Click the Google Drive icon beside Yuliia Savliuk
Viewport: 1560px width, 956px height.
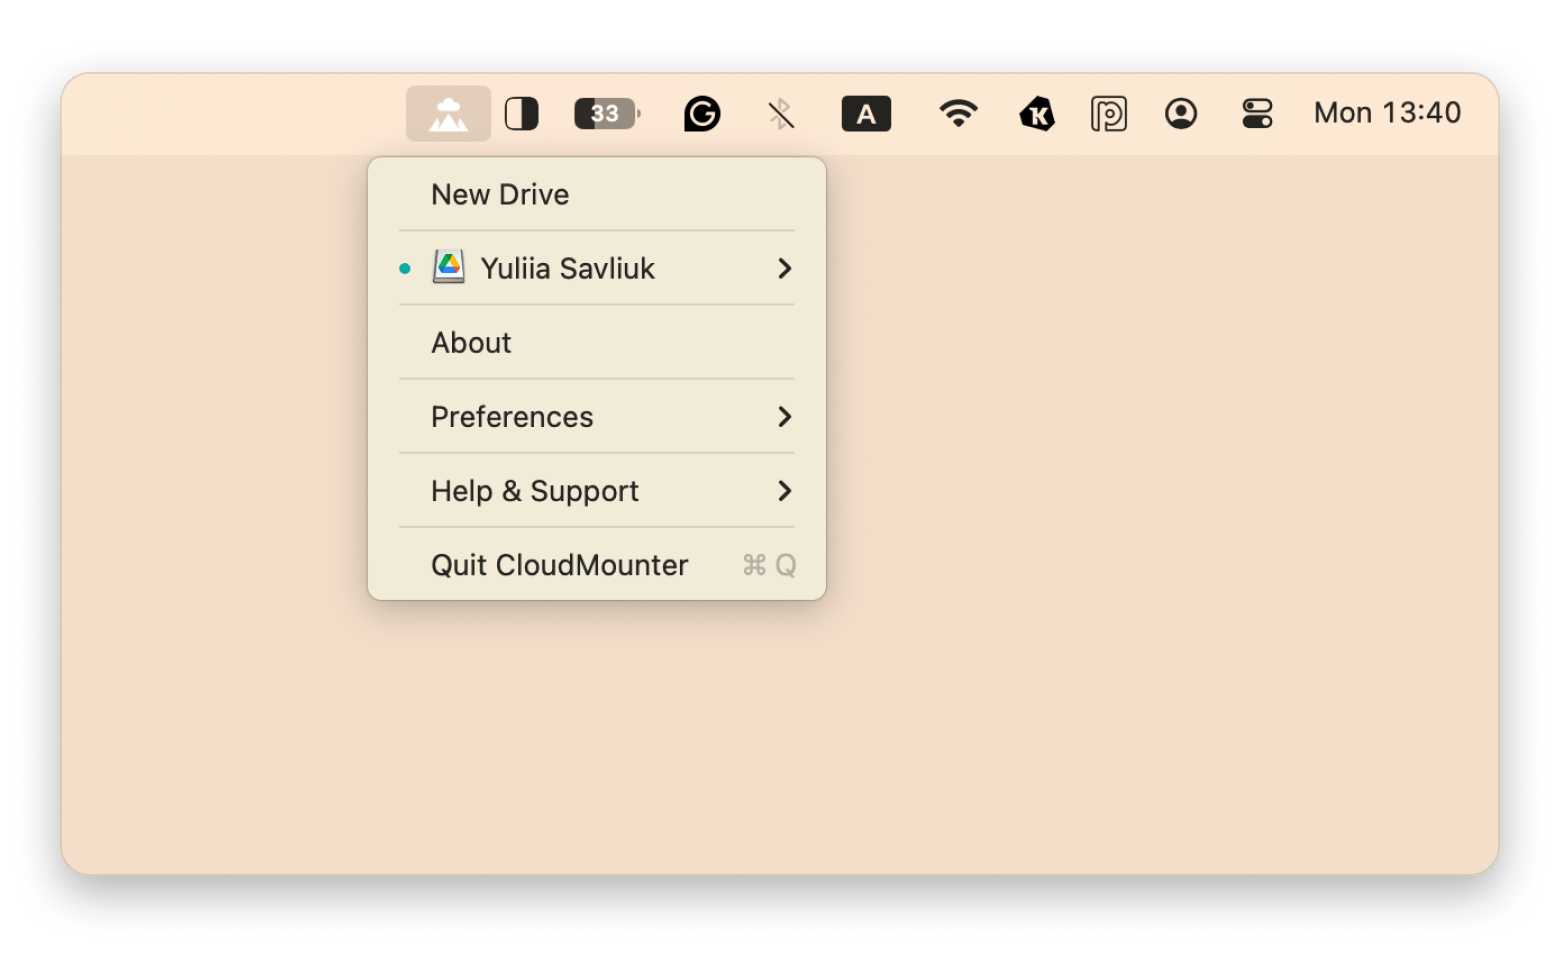pos(448,268)
